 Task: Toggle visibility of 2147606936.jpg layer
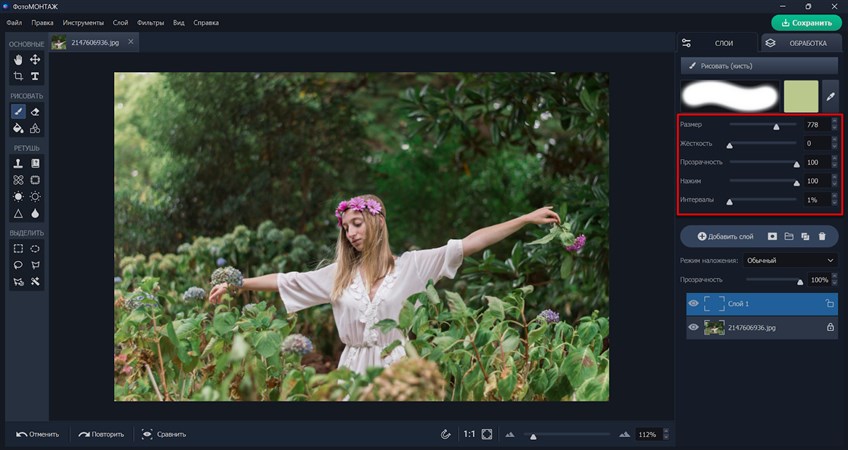(x=693, y=327)
